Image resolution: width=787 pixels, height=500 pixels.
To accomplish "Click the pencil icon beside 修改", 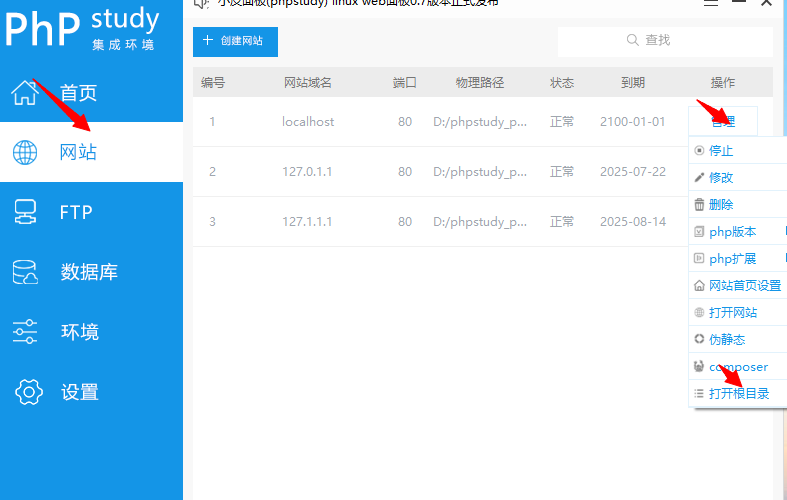I will (x=699, y=177).
